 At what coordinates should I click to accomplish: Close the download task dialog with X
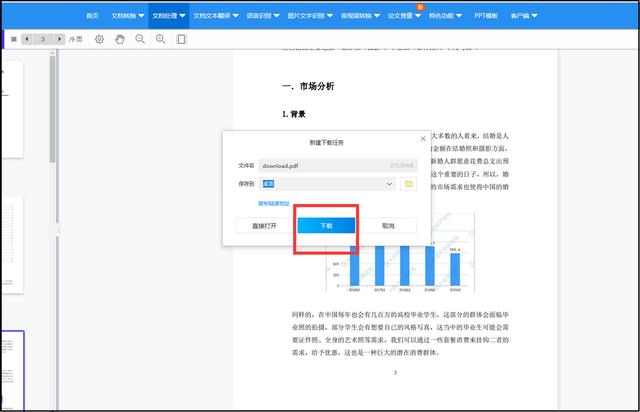click(423, 139)
